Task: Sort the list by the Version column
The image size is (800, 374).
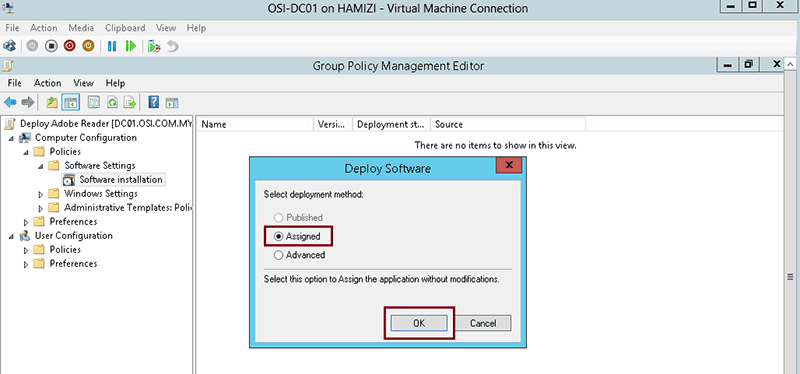Action: (333, 124)
